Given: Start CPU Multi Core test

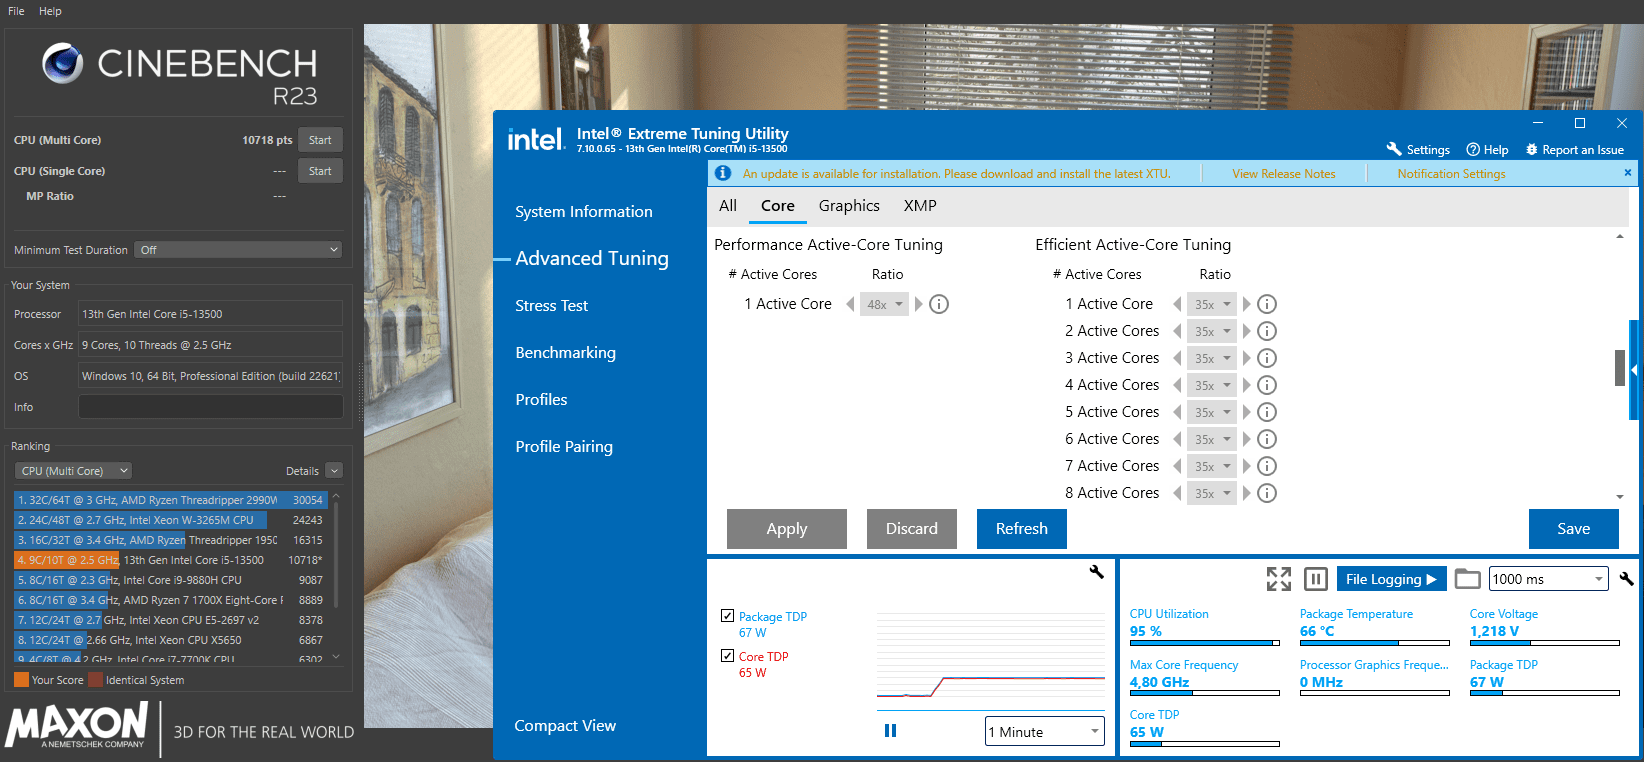Looking at the screenshot, I should (320, 140).
